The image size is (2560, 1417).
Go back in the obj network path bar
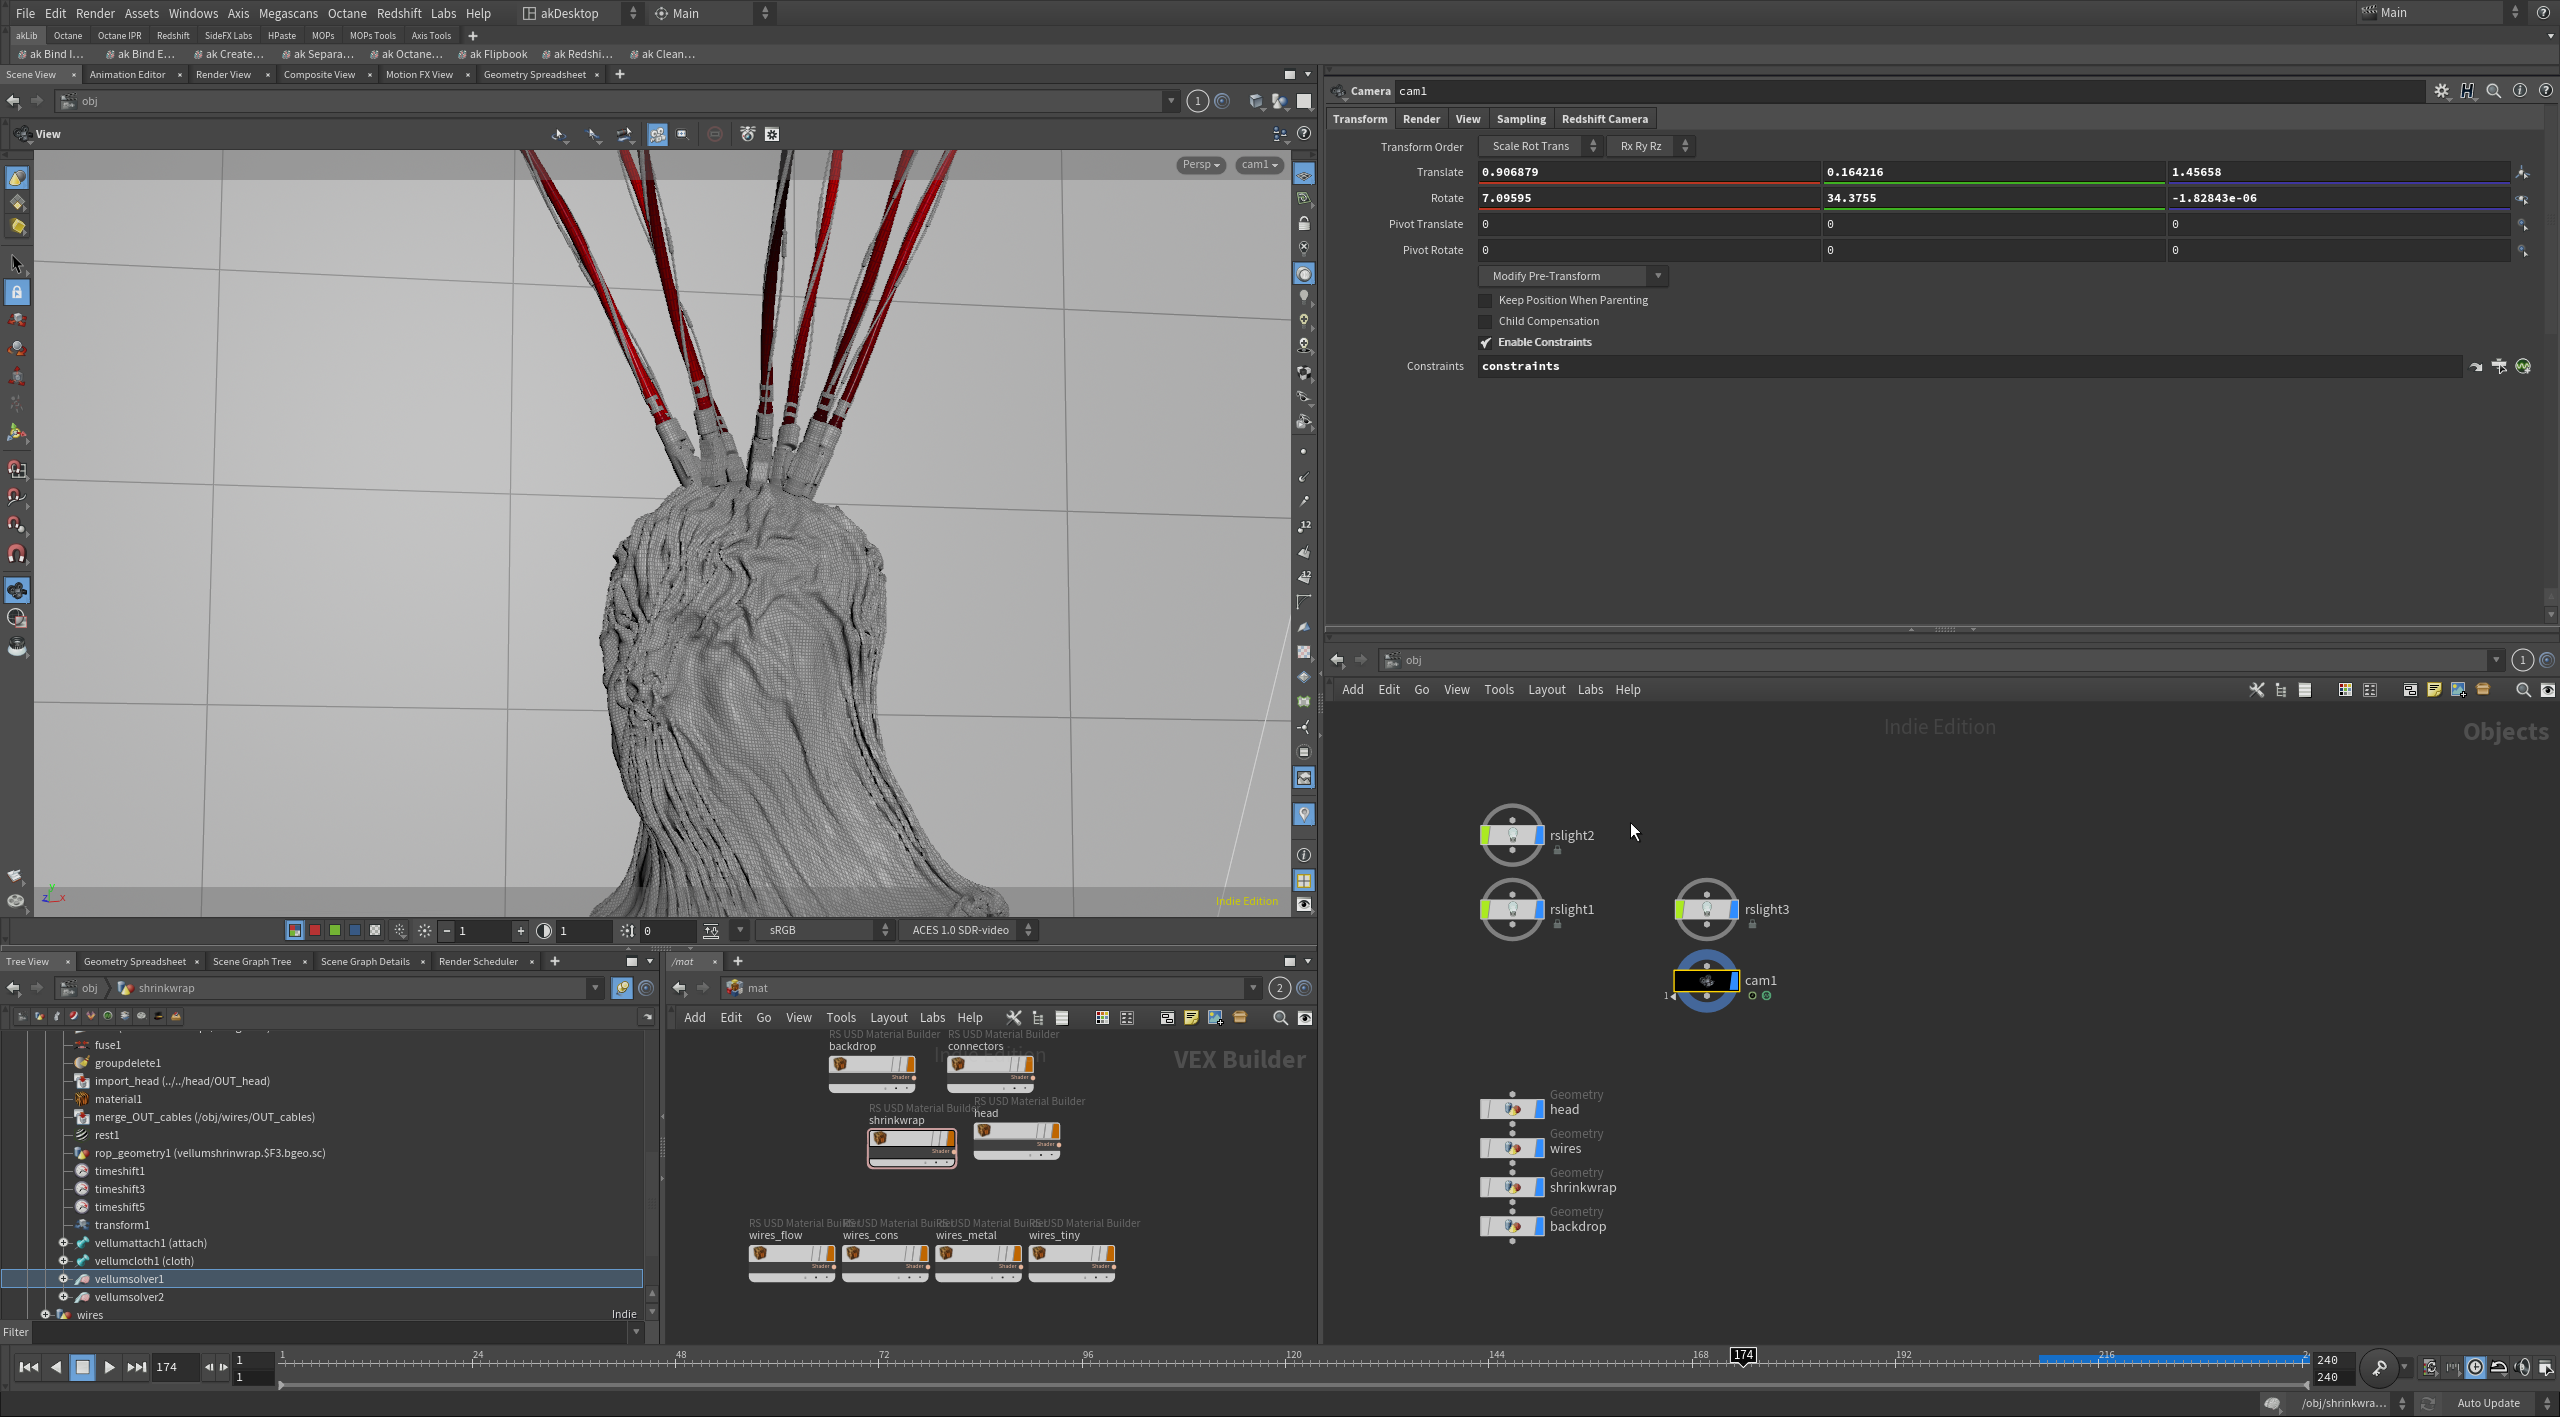(x=1337, y=660)
